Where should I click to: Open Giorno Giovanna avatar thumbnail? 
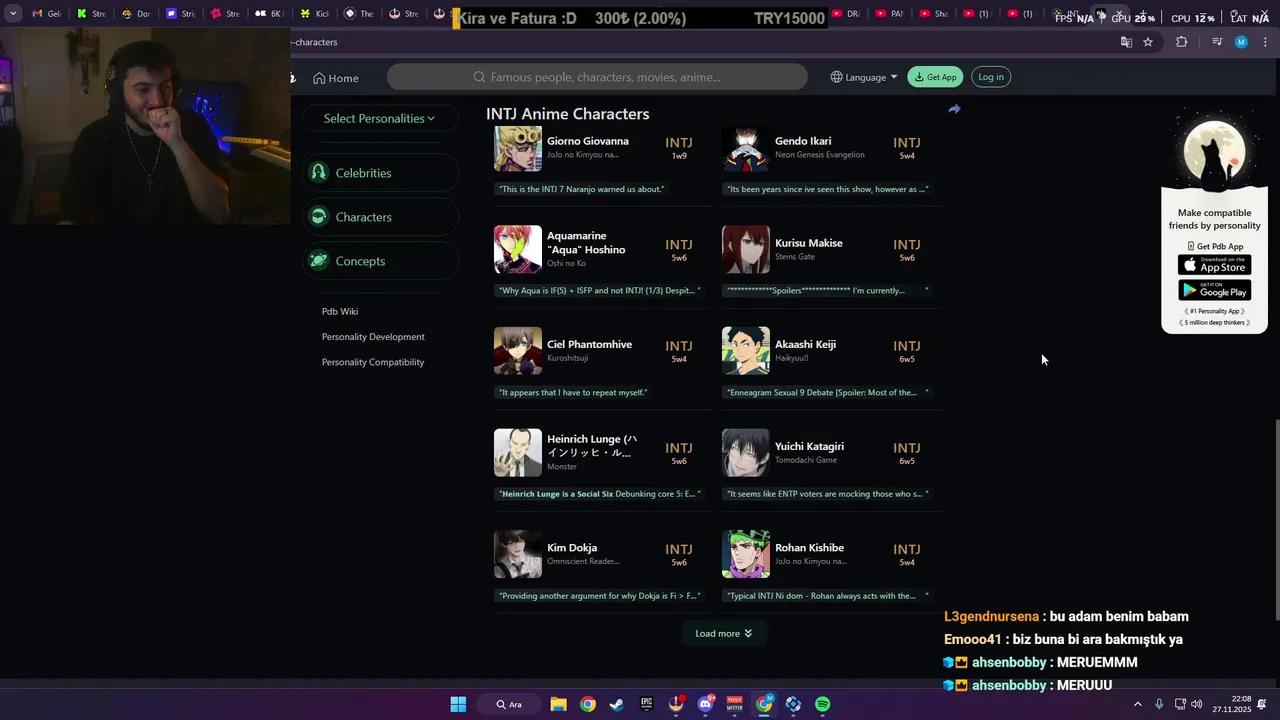[x=518, y=148]
